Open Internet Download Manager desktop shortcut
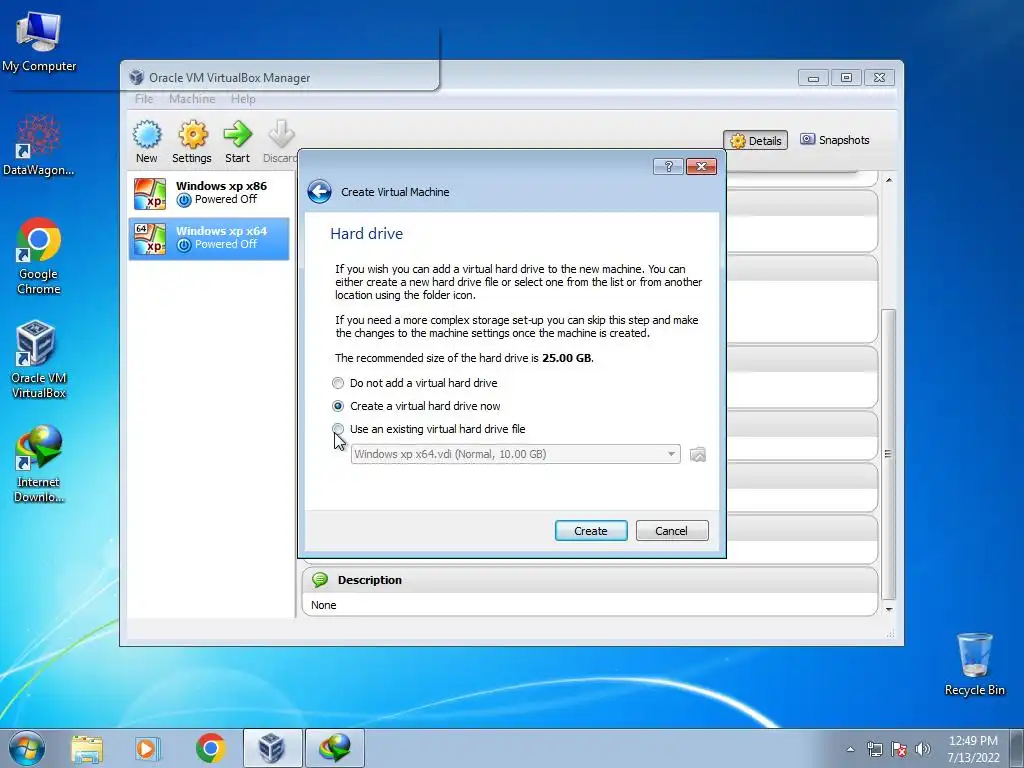The height and width of the screenshot is (768, 1024). [x=39, y=464]
